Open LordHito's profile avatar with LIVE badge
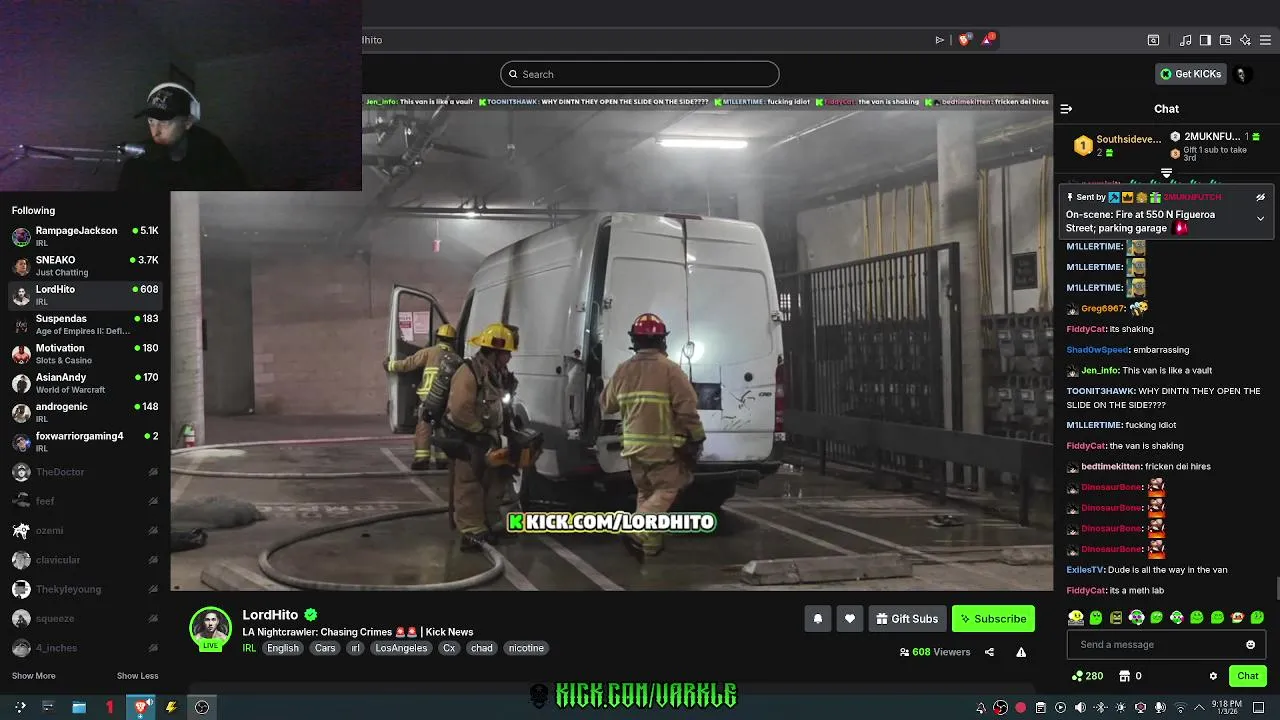1280x720 pixels. (211, 629)
